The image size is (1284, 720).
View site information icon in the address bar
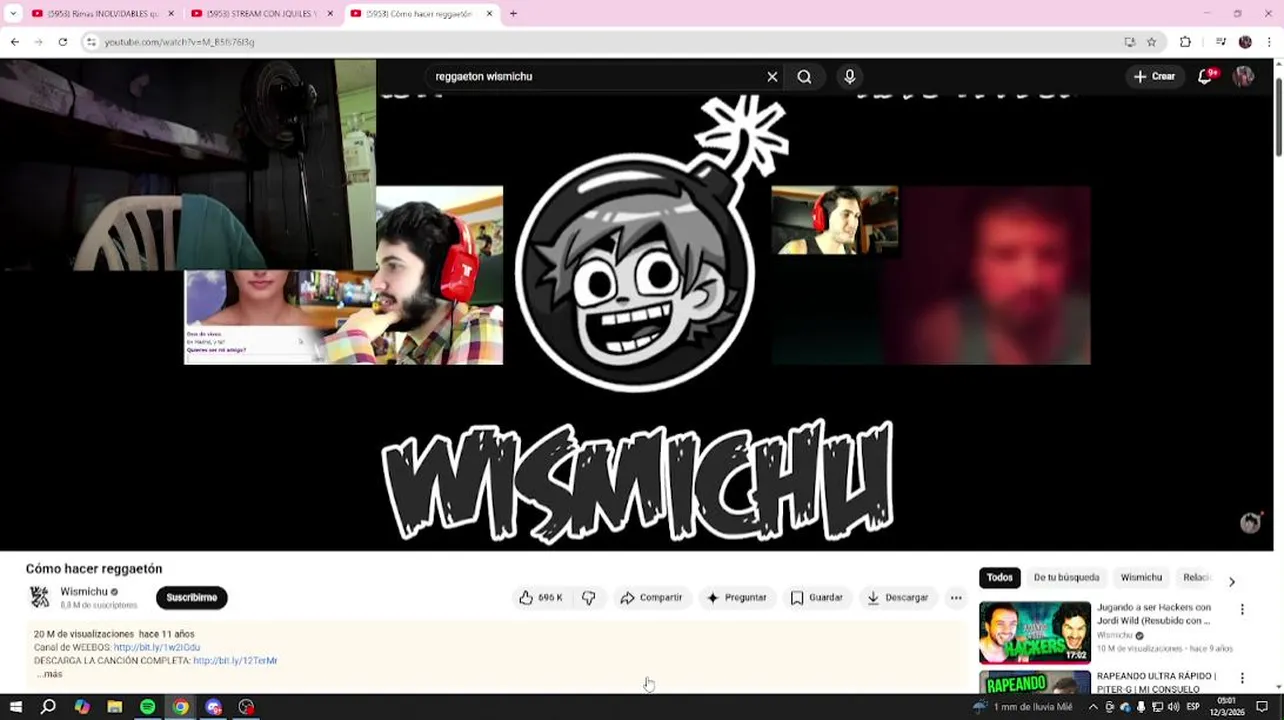click(x=92, y=42)
